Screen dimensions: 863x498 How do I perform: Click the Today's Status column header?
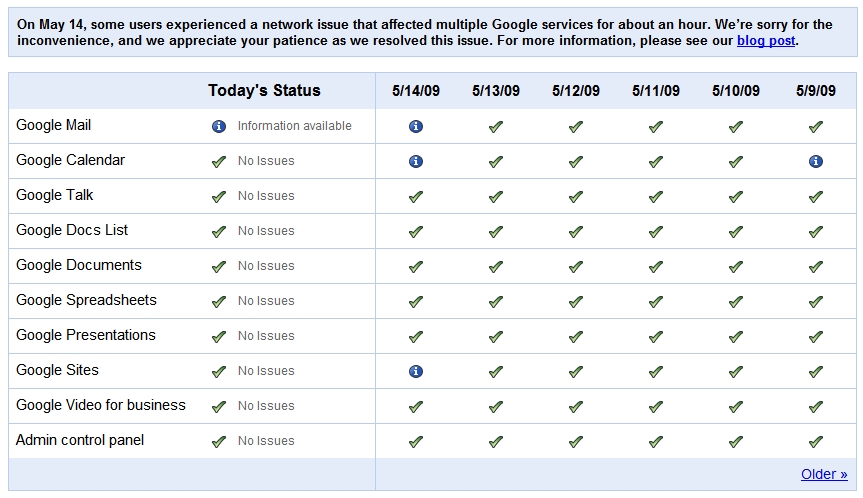264,91
